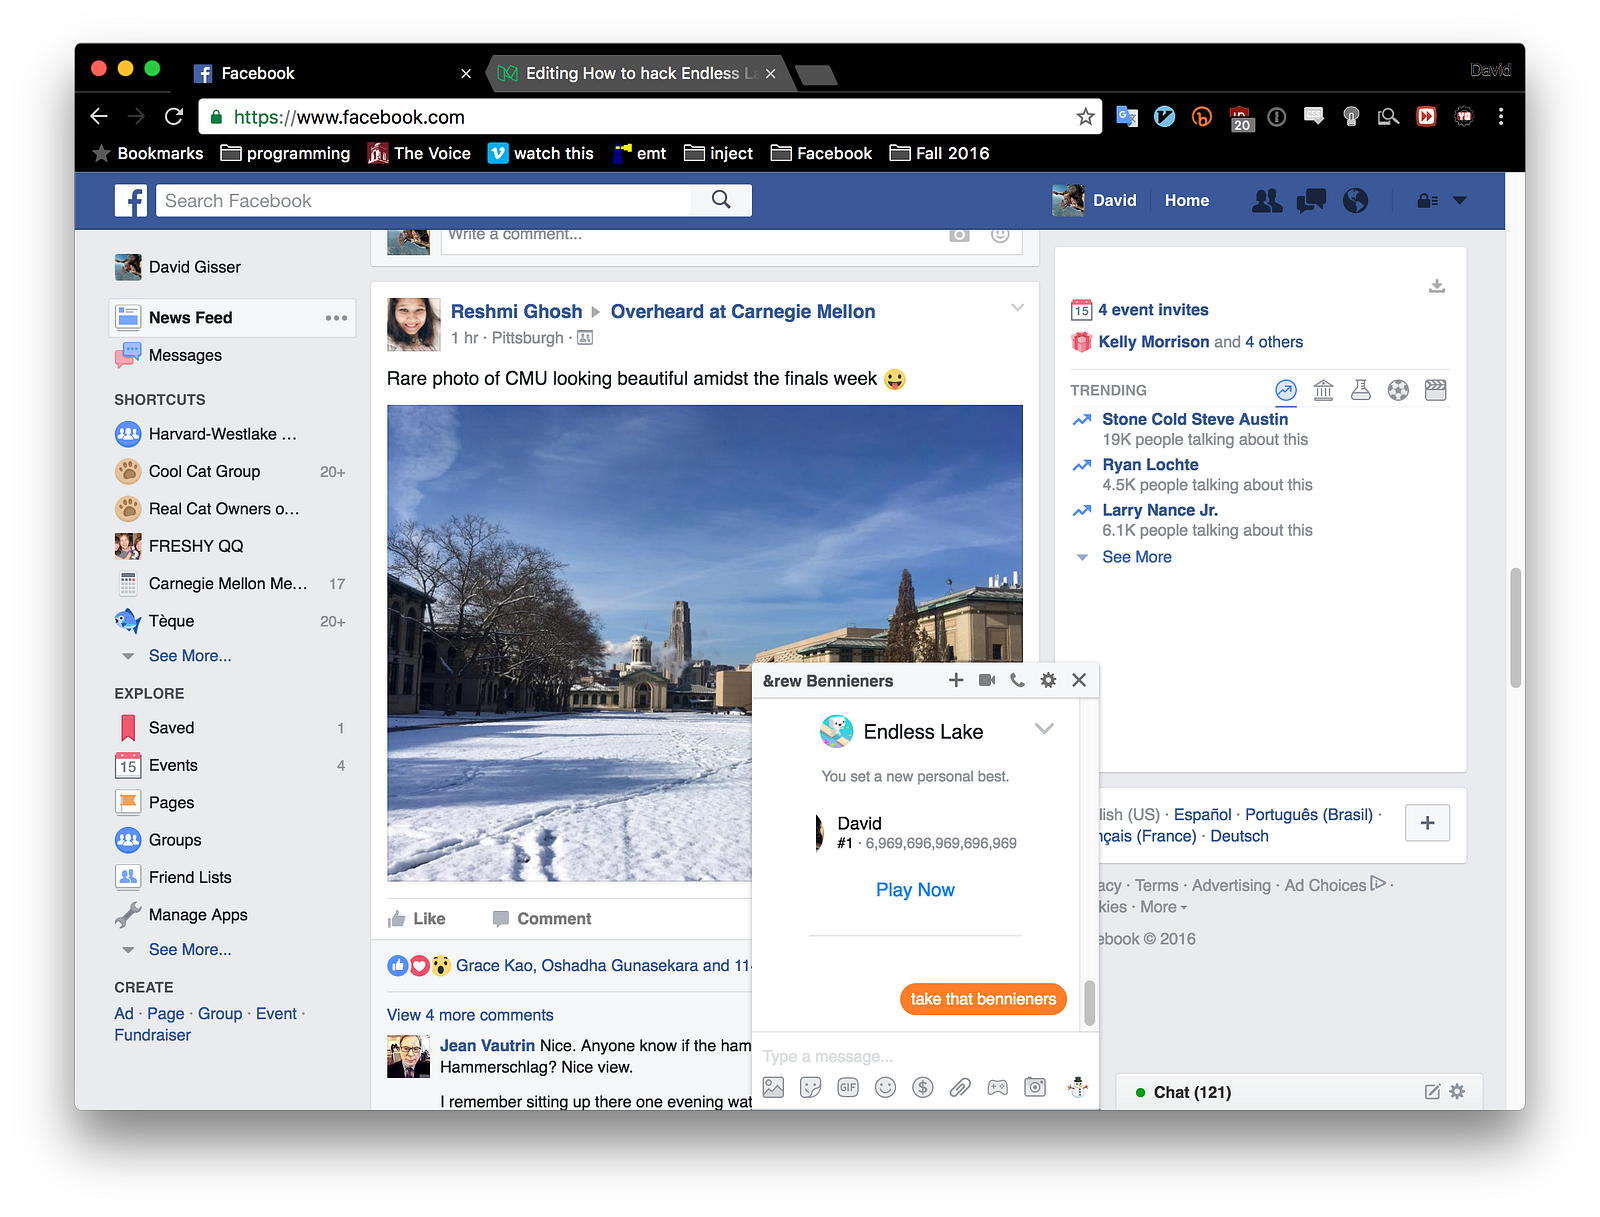
Task: Click the Search Facebook field
Action: click(424, 201)
